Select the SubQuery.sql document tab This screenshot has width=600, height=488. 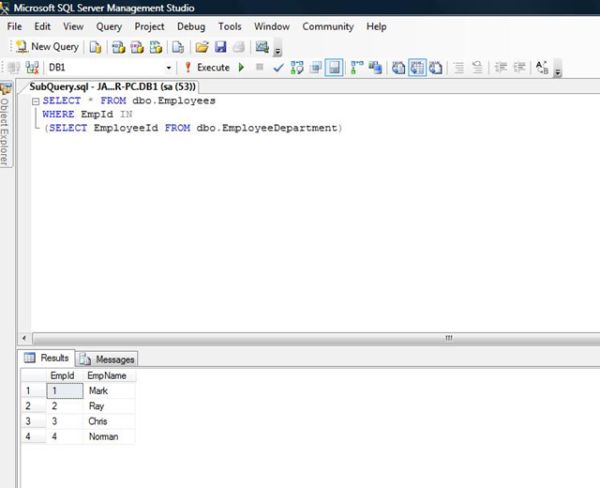[112, 87]
